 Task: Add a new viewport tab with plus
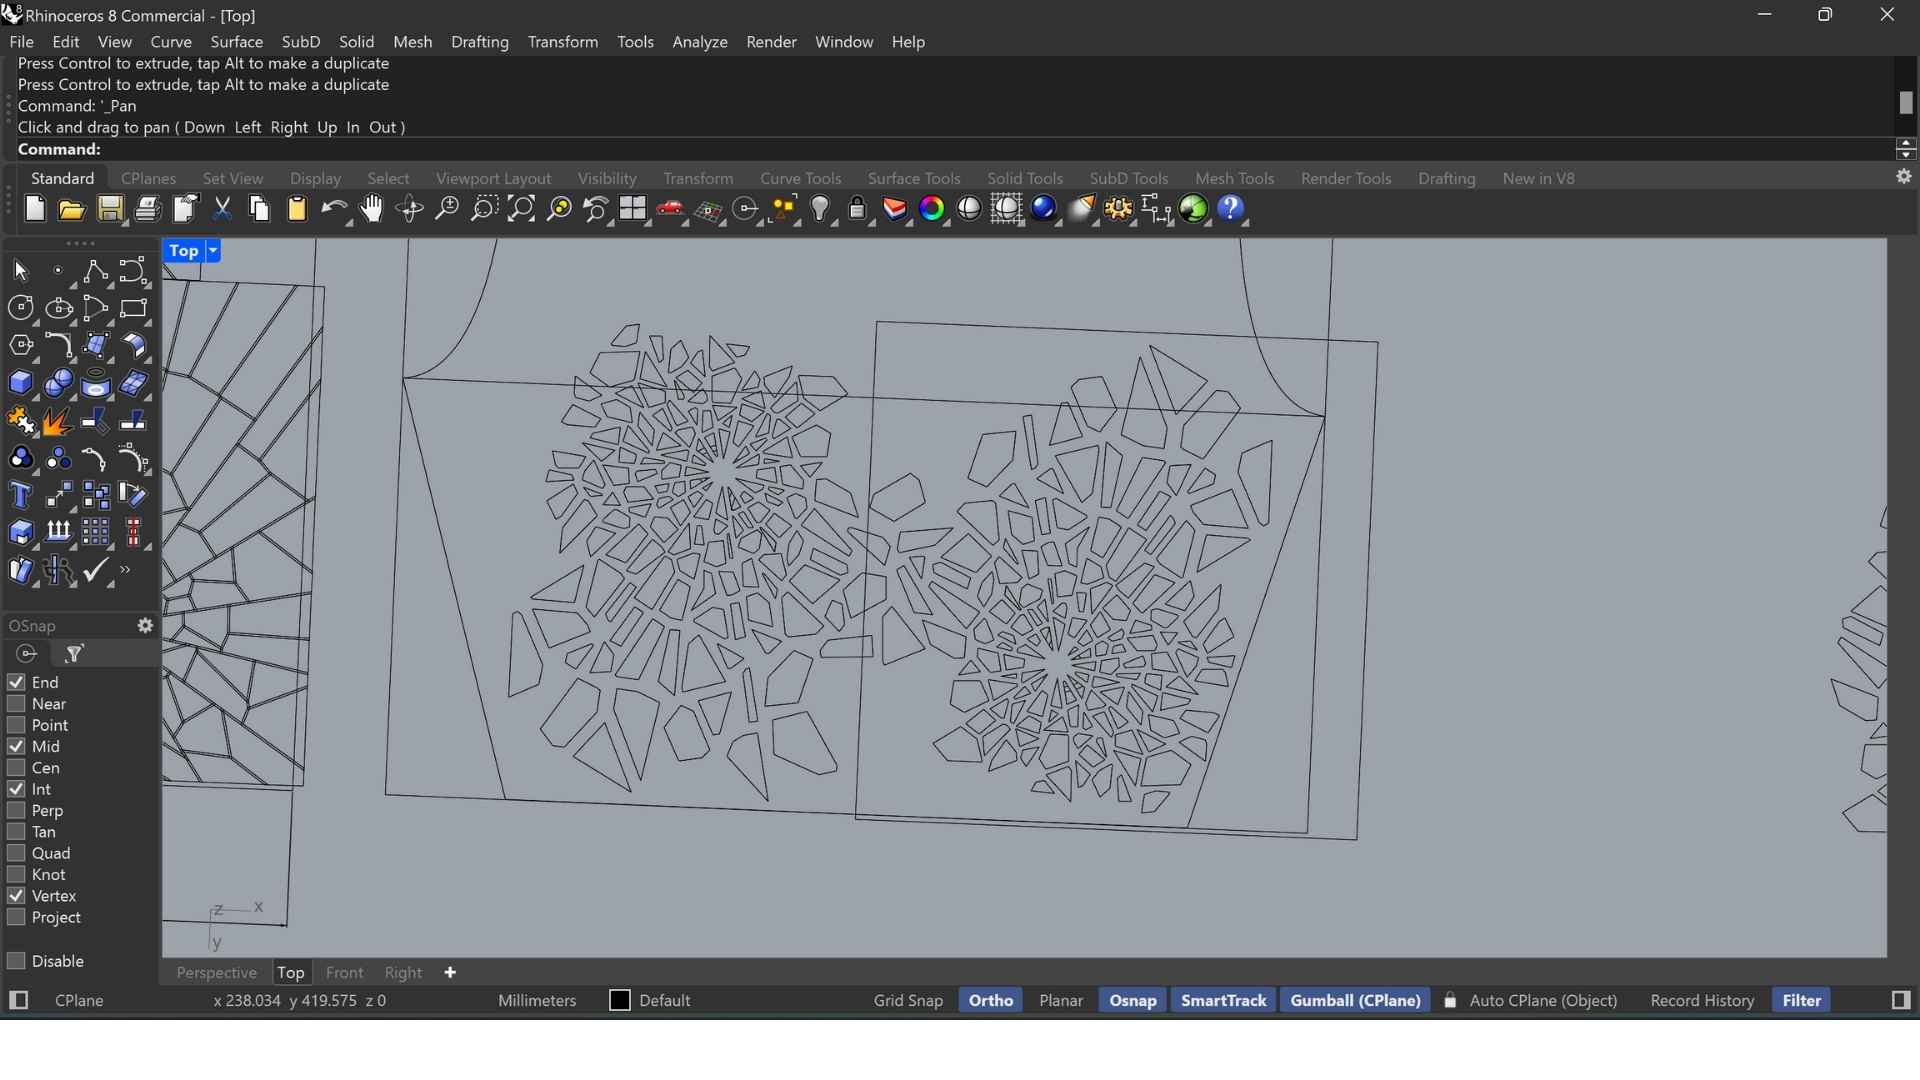coord(451,974)
